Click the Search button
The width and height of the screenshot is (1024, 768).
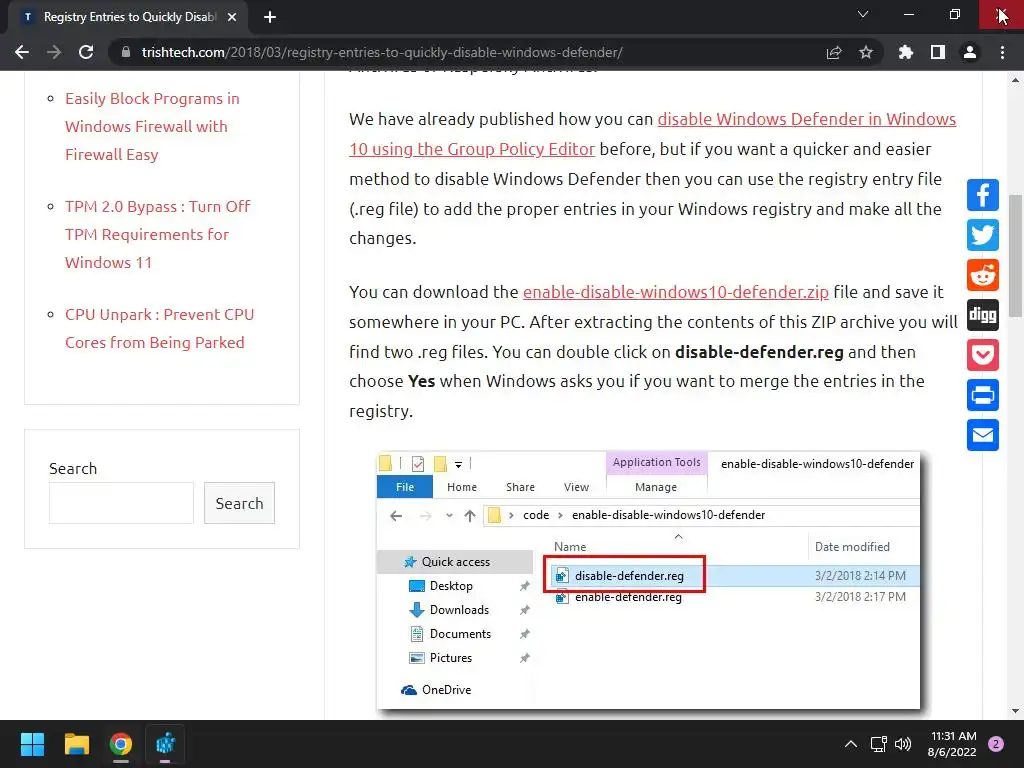coord(240,503)
